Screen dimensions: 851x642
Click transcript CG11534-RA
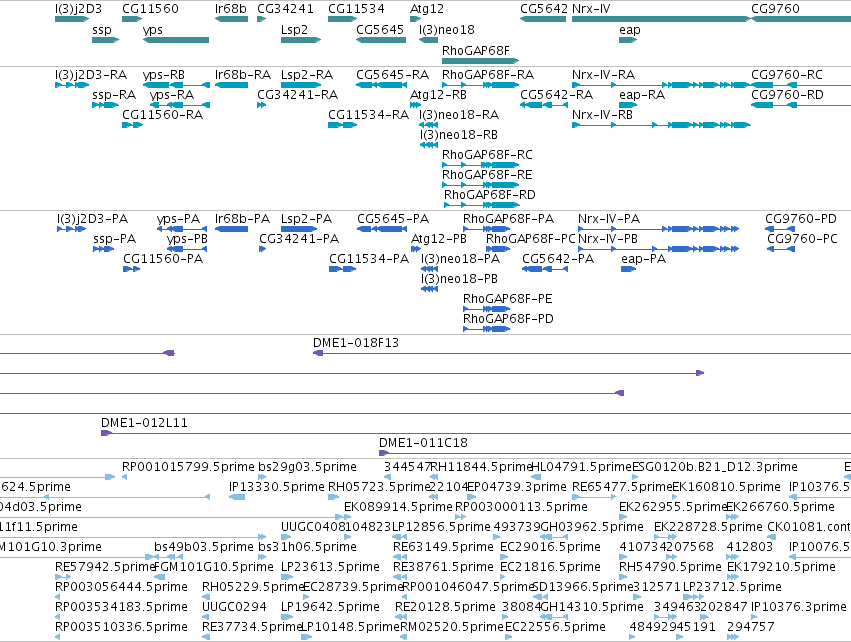pyautogui.click(x=368, y=115)
